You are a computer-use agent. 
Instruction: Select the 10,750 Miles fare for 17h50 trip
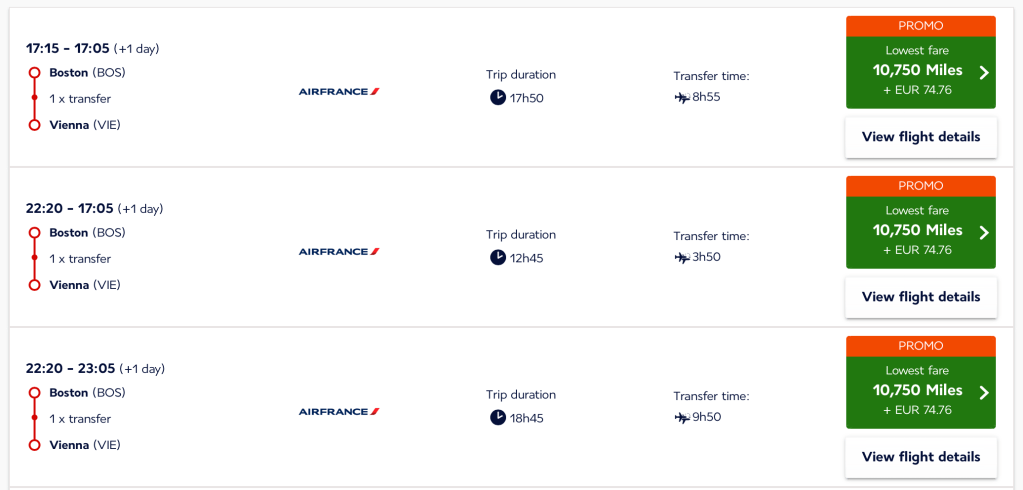917,71
